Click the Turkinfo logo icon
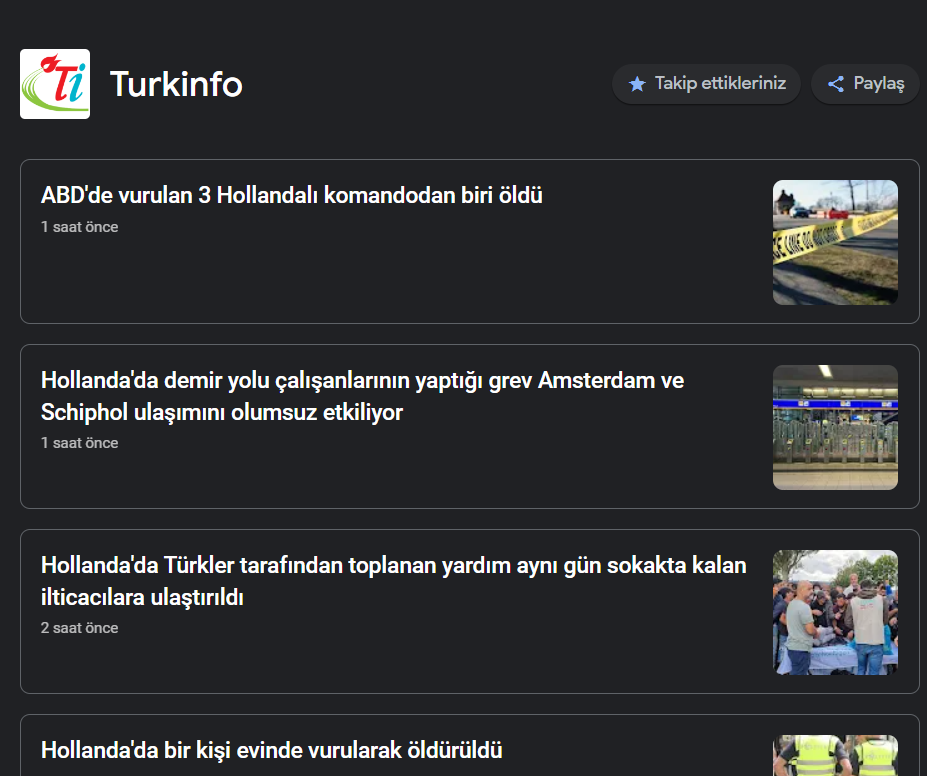The width and height of the screenshot is (927, 776). point(55,84)
